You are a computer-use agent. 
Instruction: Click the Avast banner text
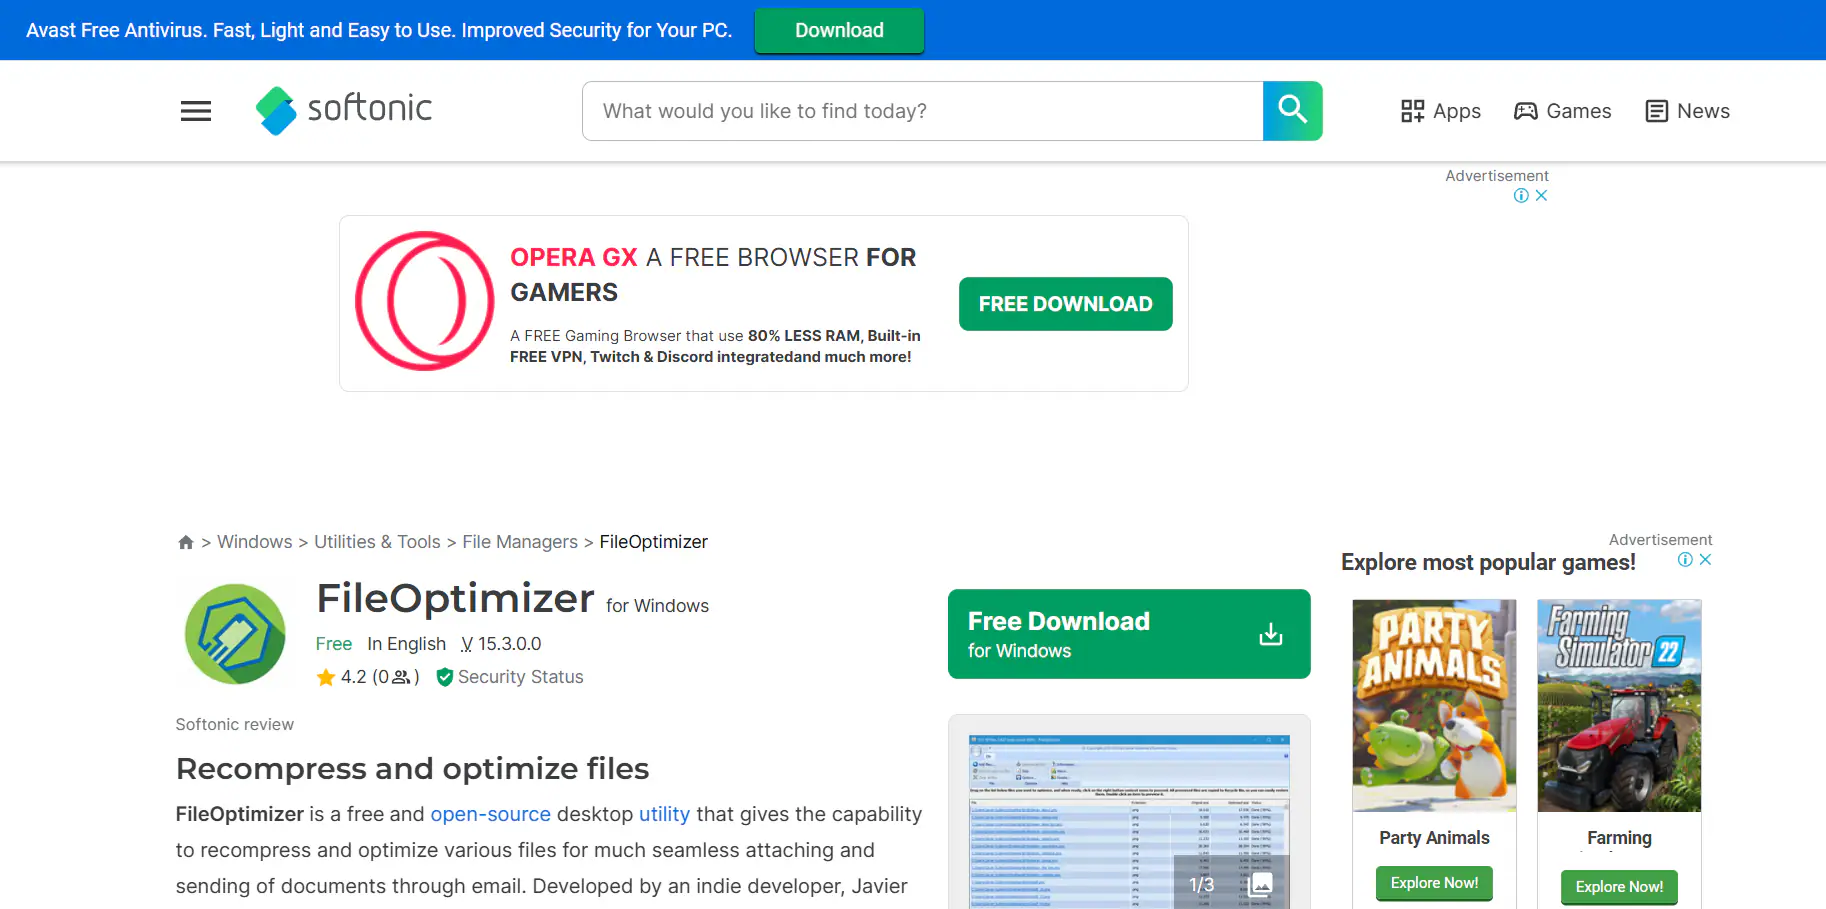(x=379, y=30)
